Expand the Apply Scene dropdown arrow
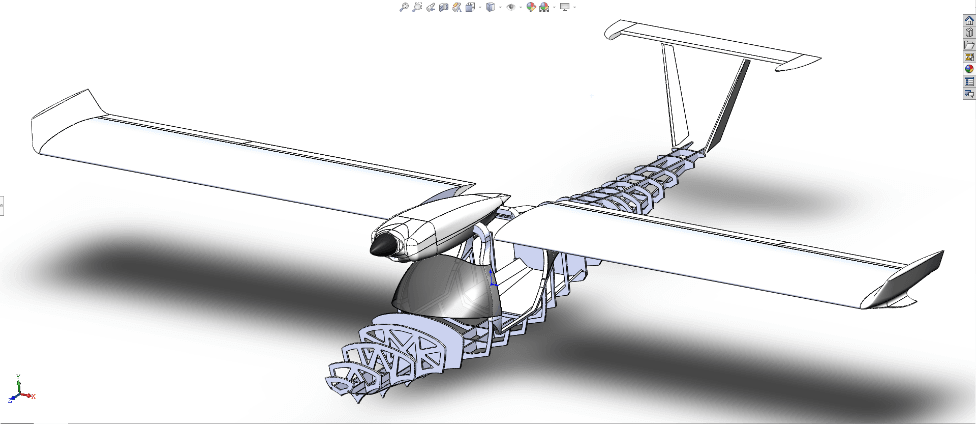This screenshot has height=424, width=976. [554, 7]
